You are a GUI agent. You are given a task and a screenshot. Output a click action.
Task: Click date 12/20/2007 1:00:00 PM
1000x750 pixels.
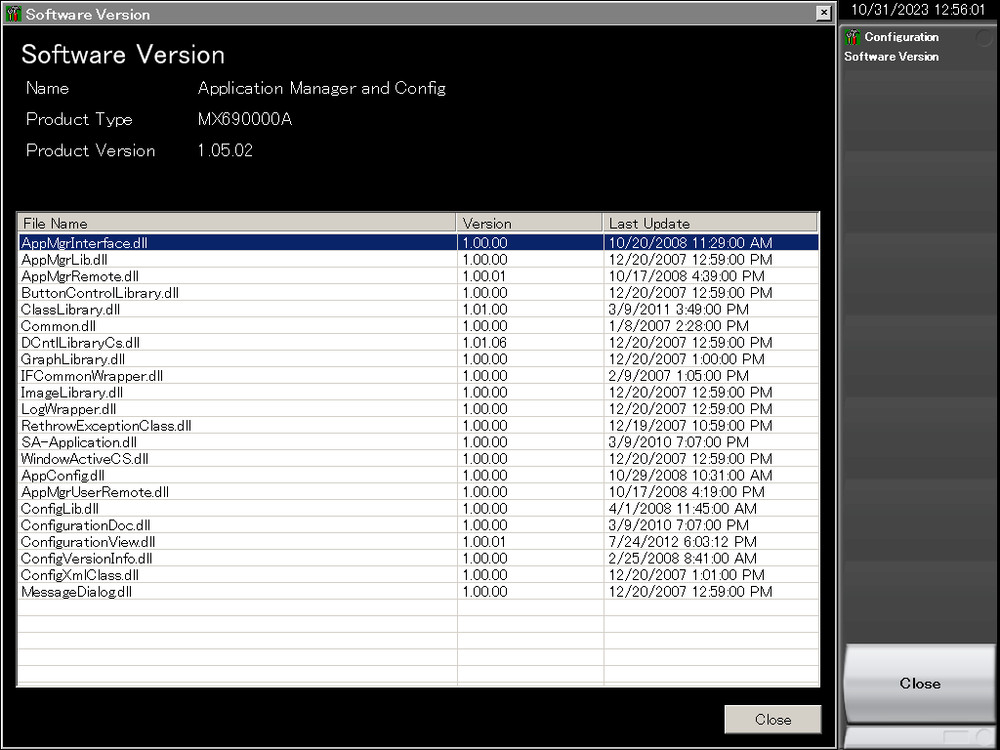pos(686,359)
